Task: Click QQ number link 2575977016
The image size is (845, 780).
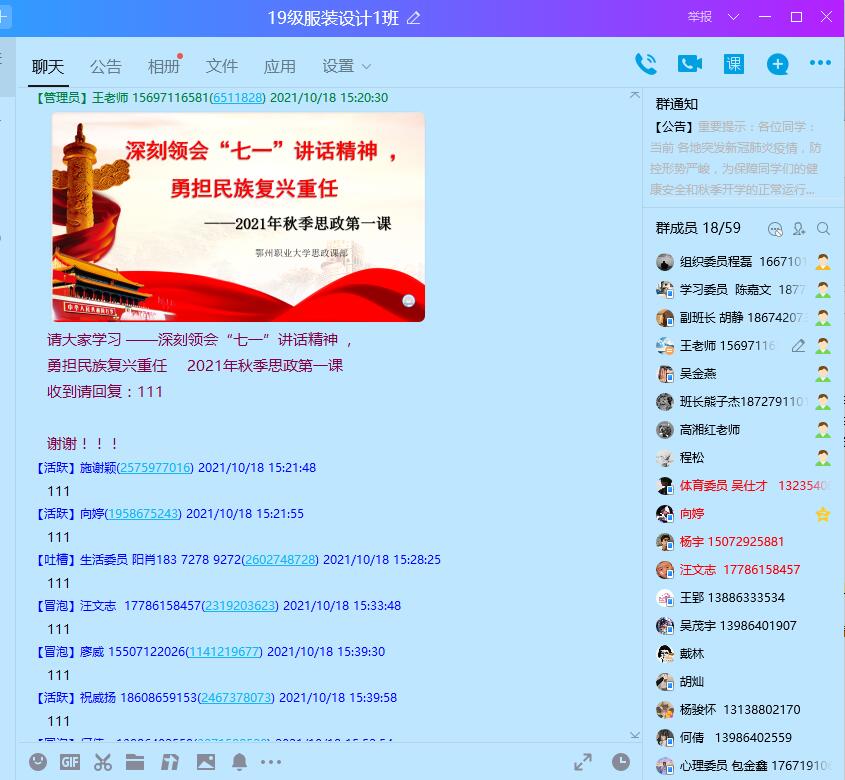Action: 155,468
